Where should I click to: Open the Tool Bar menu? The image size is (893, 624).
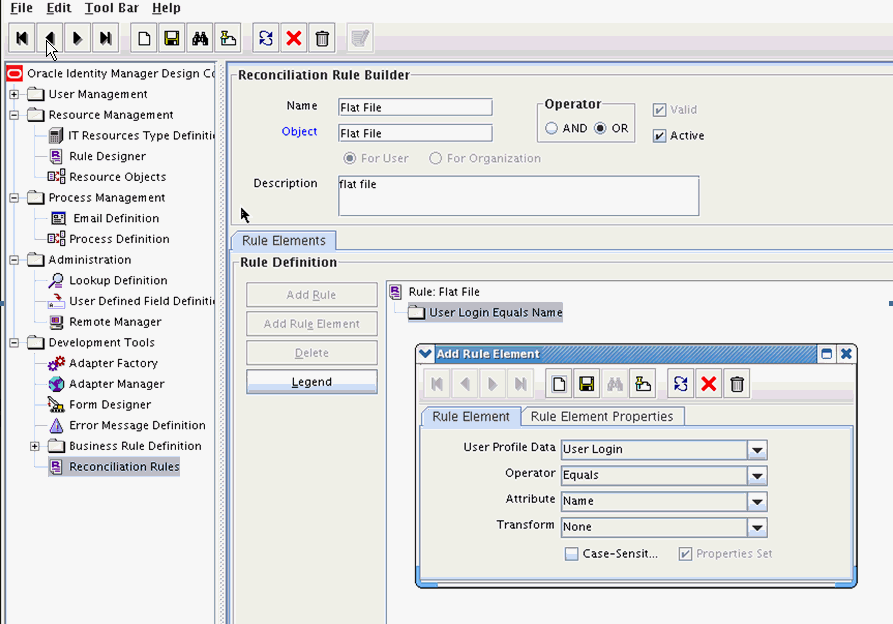coord(111,8)
